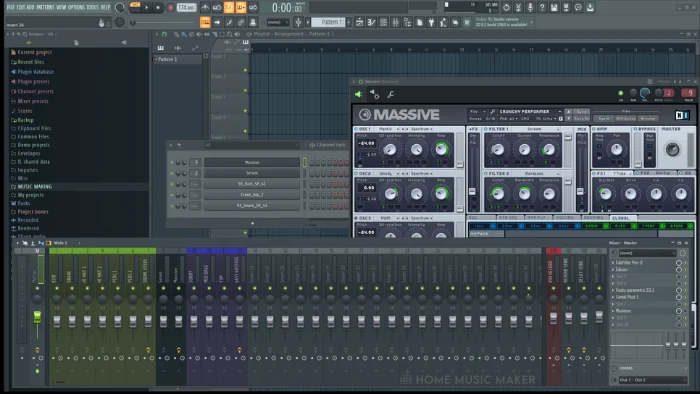Toggle FX1 on/off switch in Massive
This screenshot has height=394, width=700.
pyautogui.click(x=594, y=173)
